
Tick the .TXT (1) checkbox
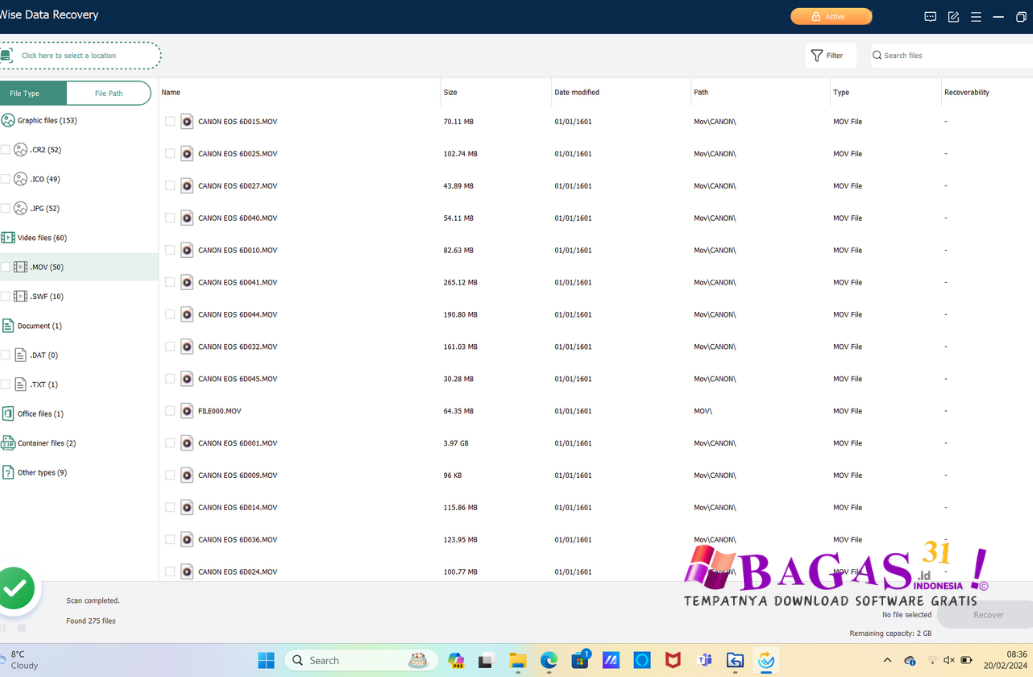5,384
